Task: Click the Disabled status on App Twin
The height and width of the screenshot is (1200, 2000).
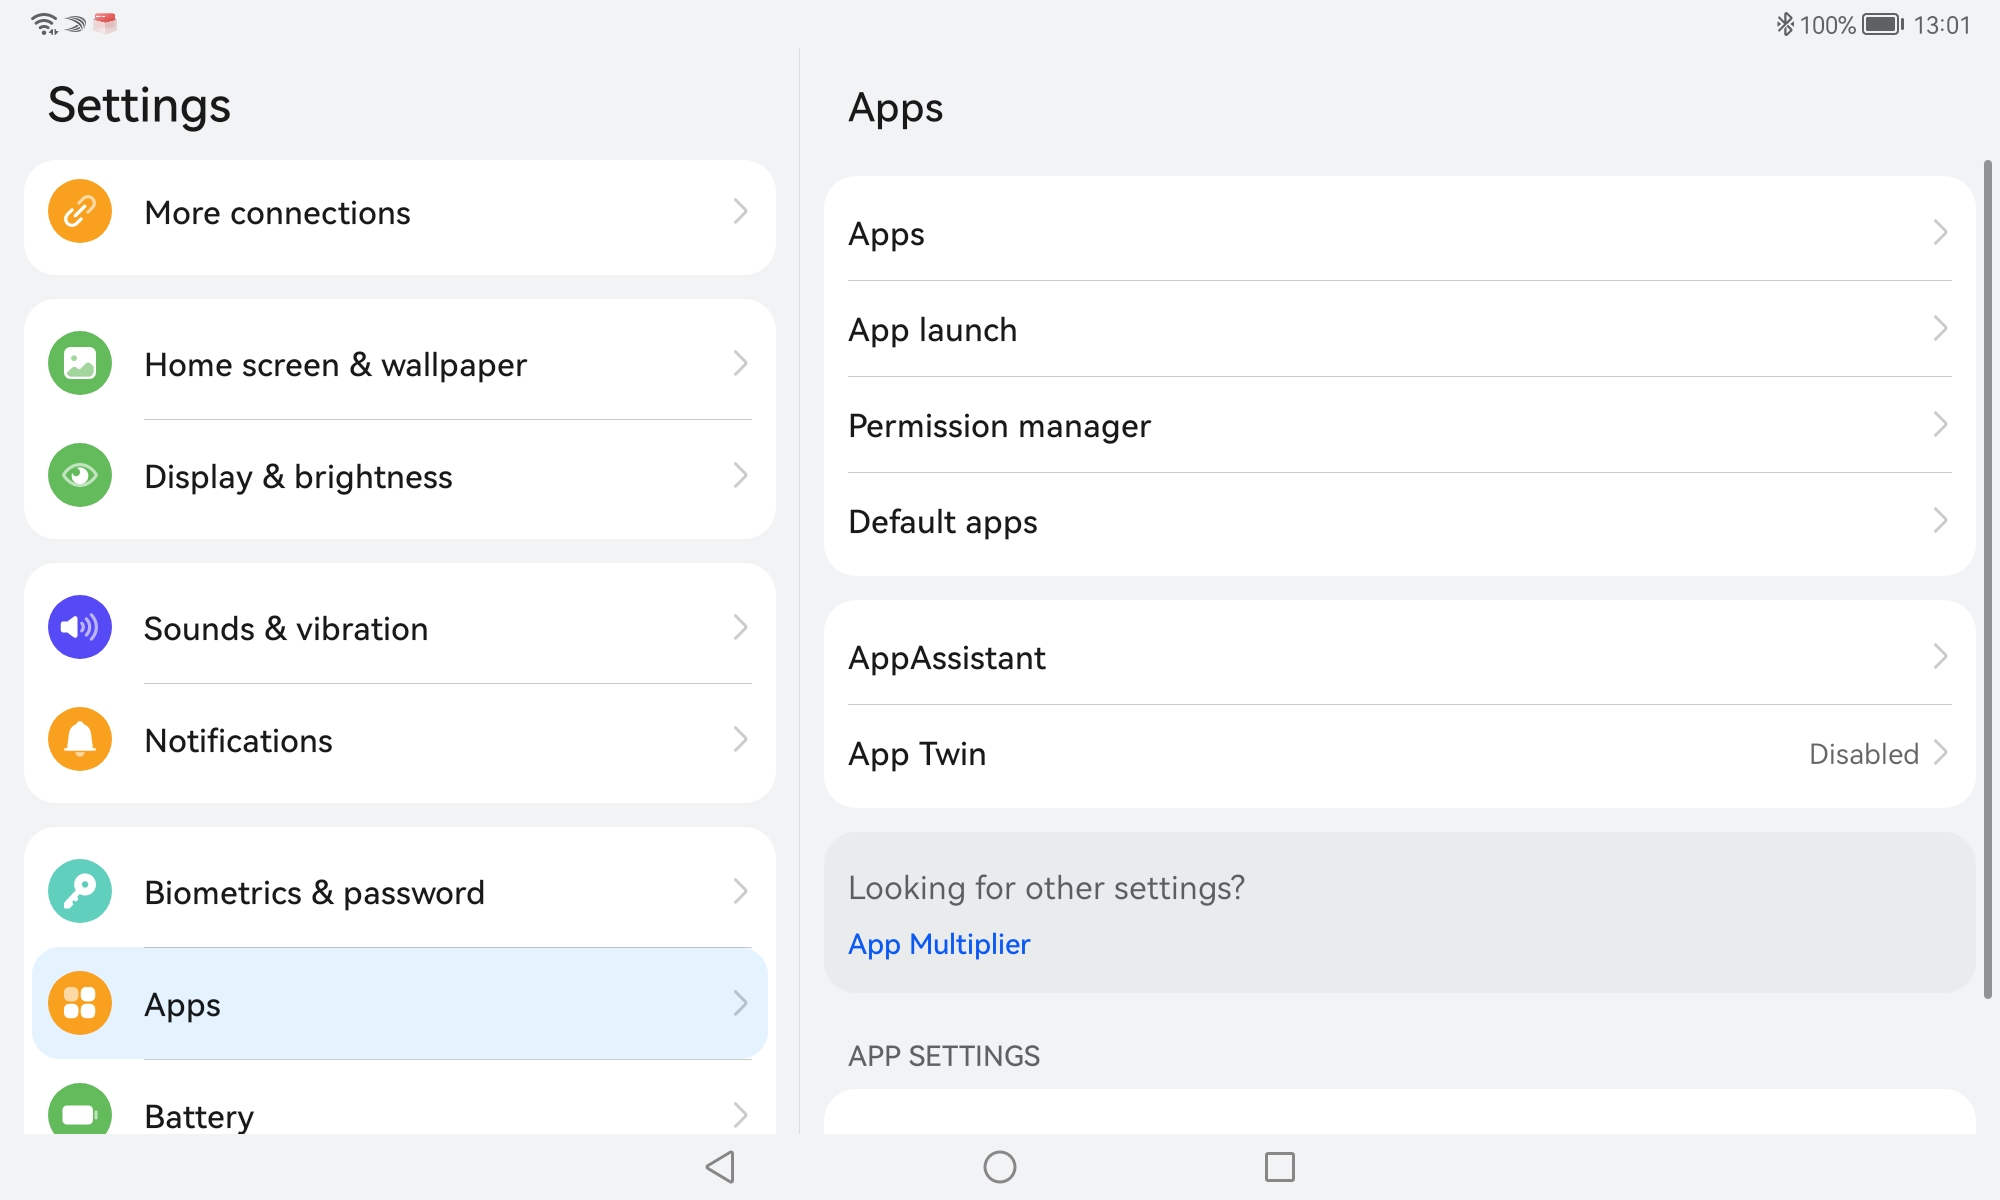Action: 1864,753
